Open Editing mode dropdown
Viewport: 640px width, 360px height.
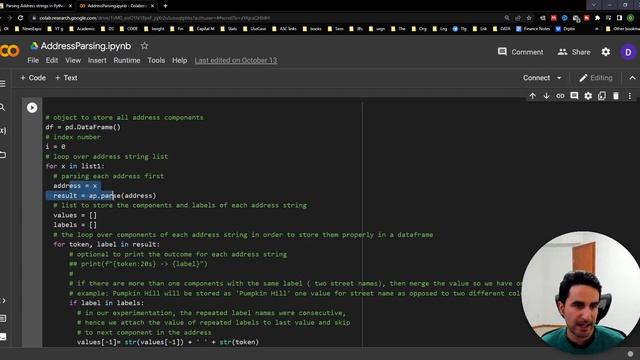click(x=596, y=78)
